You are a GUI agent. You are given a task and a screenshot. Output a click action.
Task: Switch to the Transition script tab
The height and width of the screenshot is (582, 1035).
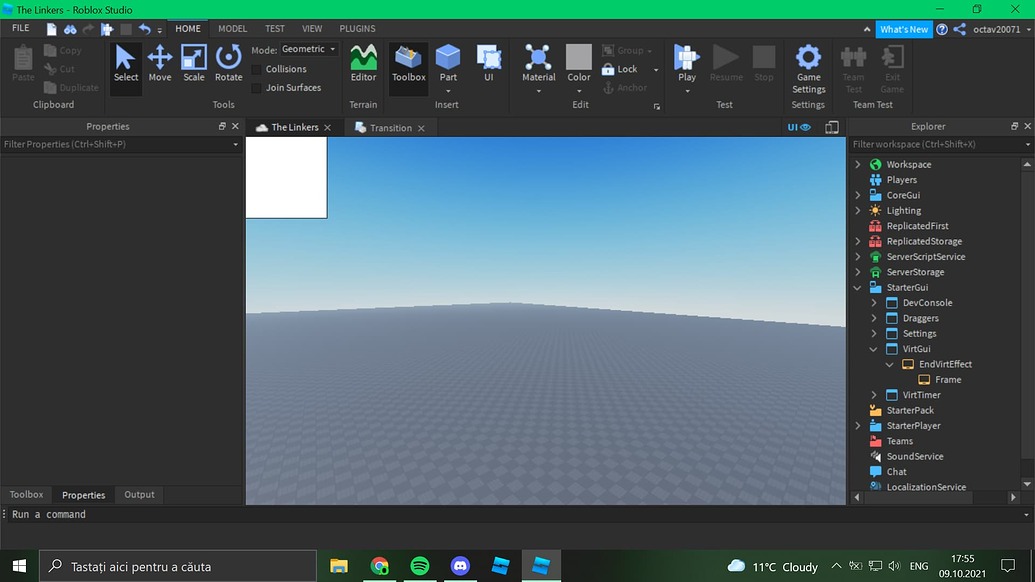(390, 128)
